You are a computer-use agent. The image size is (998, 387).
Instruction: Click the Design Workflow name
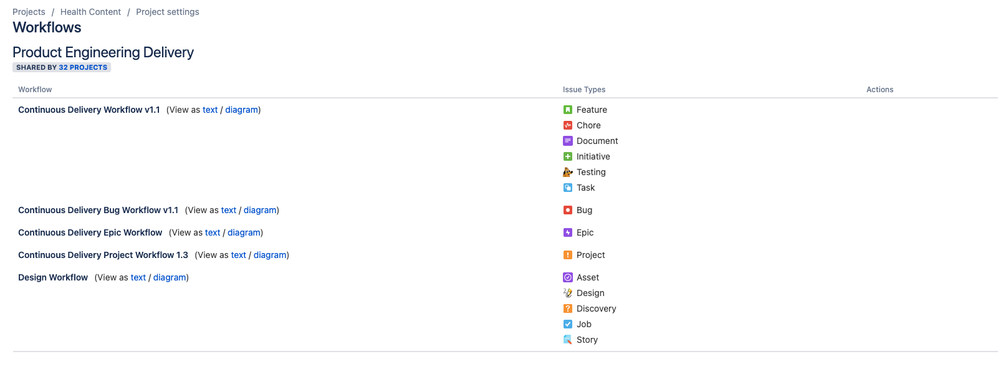coord(53,278)
